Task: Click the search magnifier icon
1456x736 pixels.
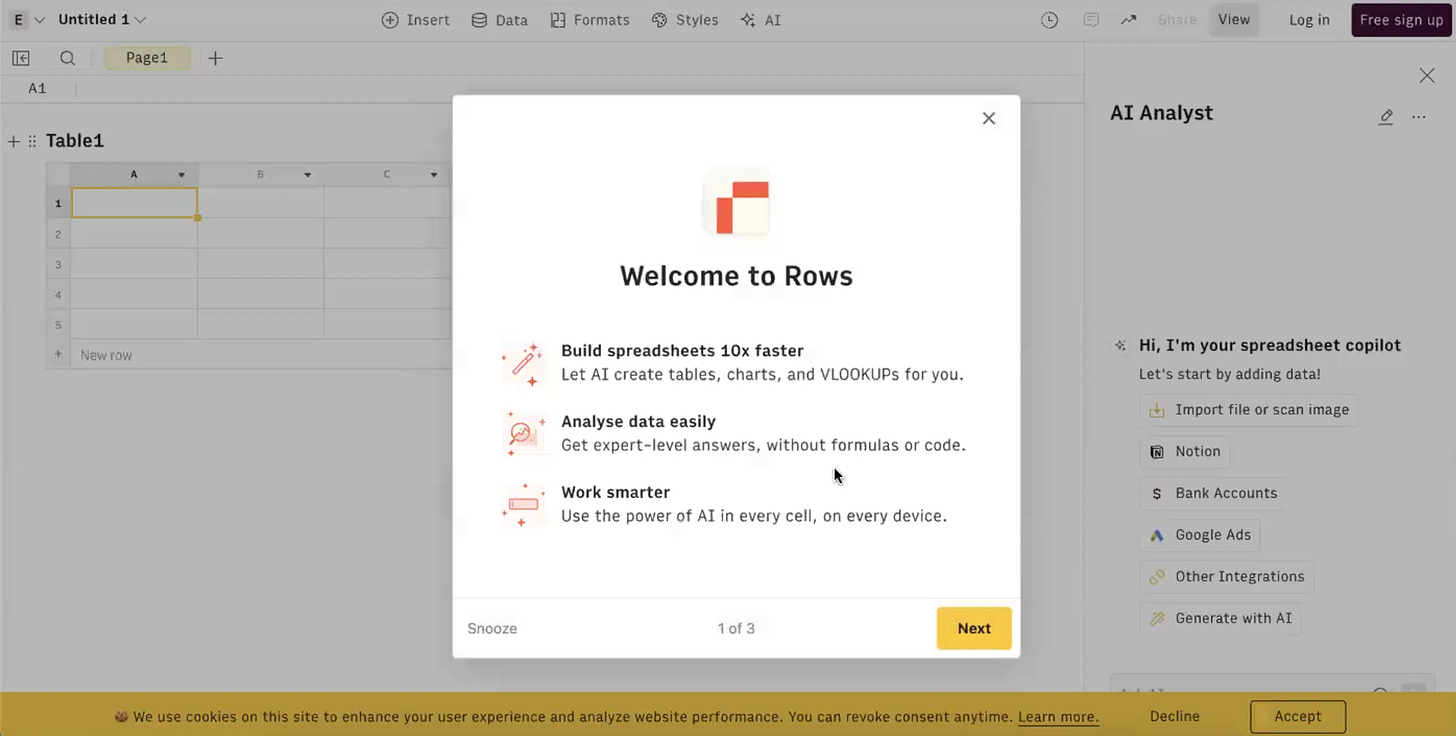Action: (x=67, y=58)
